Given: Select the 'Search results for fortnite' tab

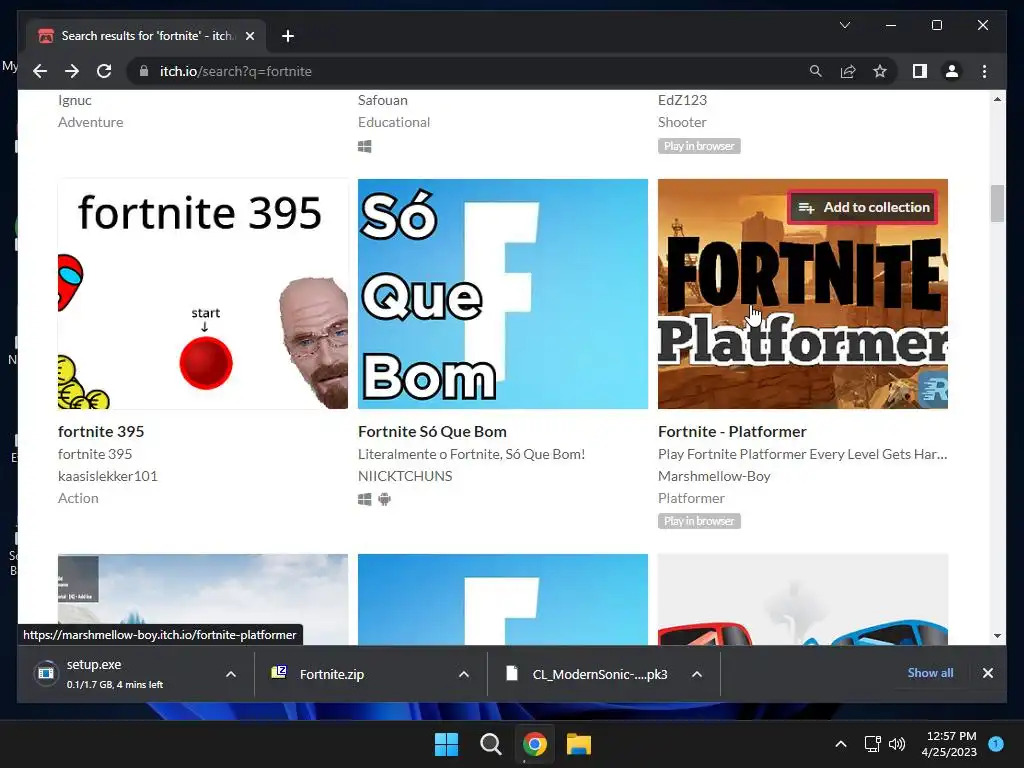Looking at the screenshot, I should [x=146, y=36].
